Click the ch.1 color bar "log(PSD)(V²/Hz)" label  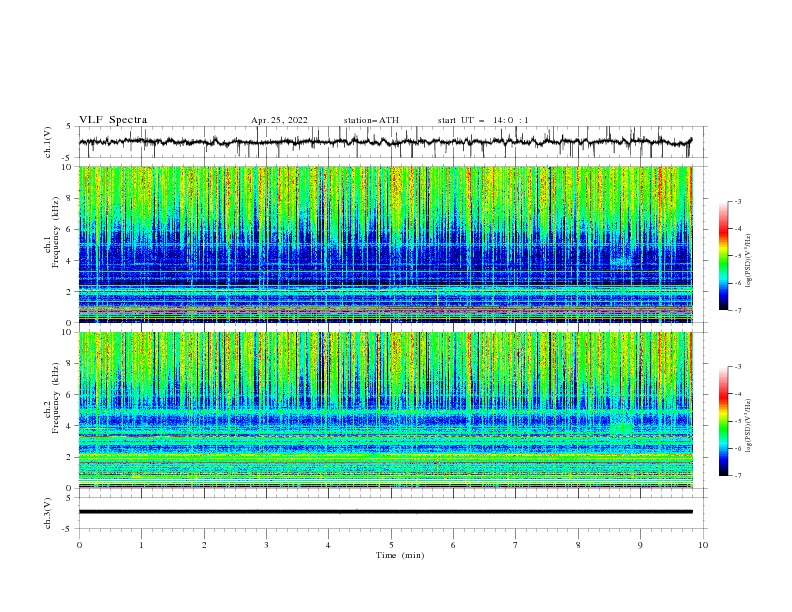(x=748, y=261)
